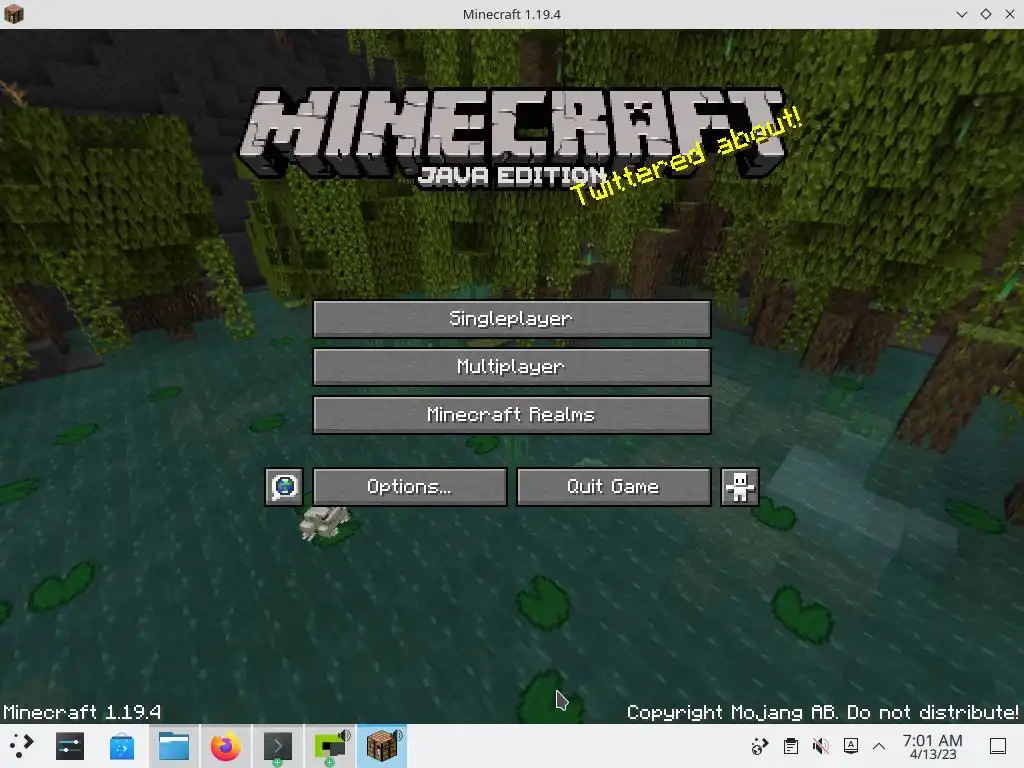
Task: Start a Singleplayer game
Action: coord(512,319)
